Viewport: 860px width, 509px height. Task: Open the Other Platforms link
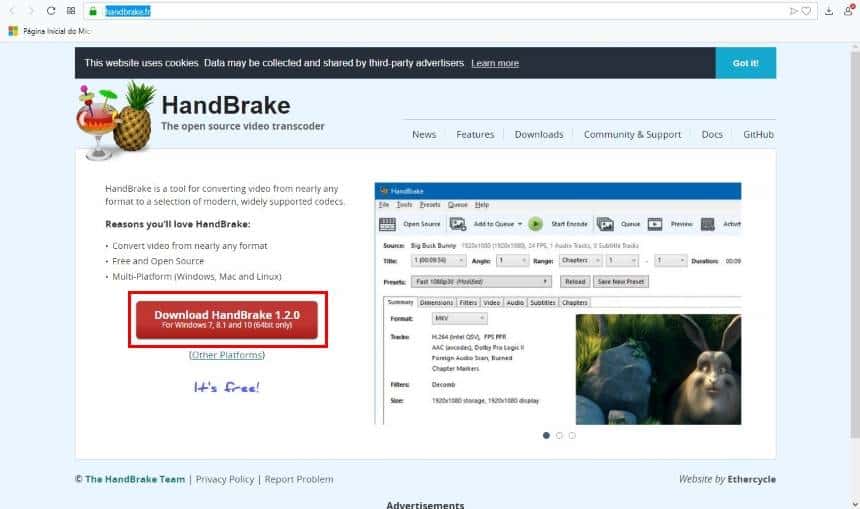point(227,355)
